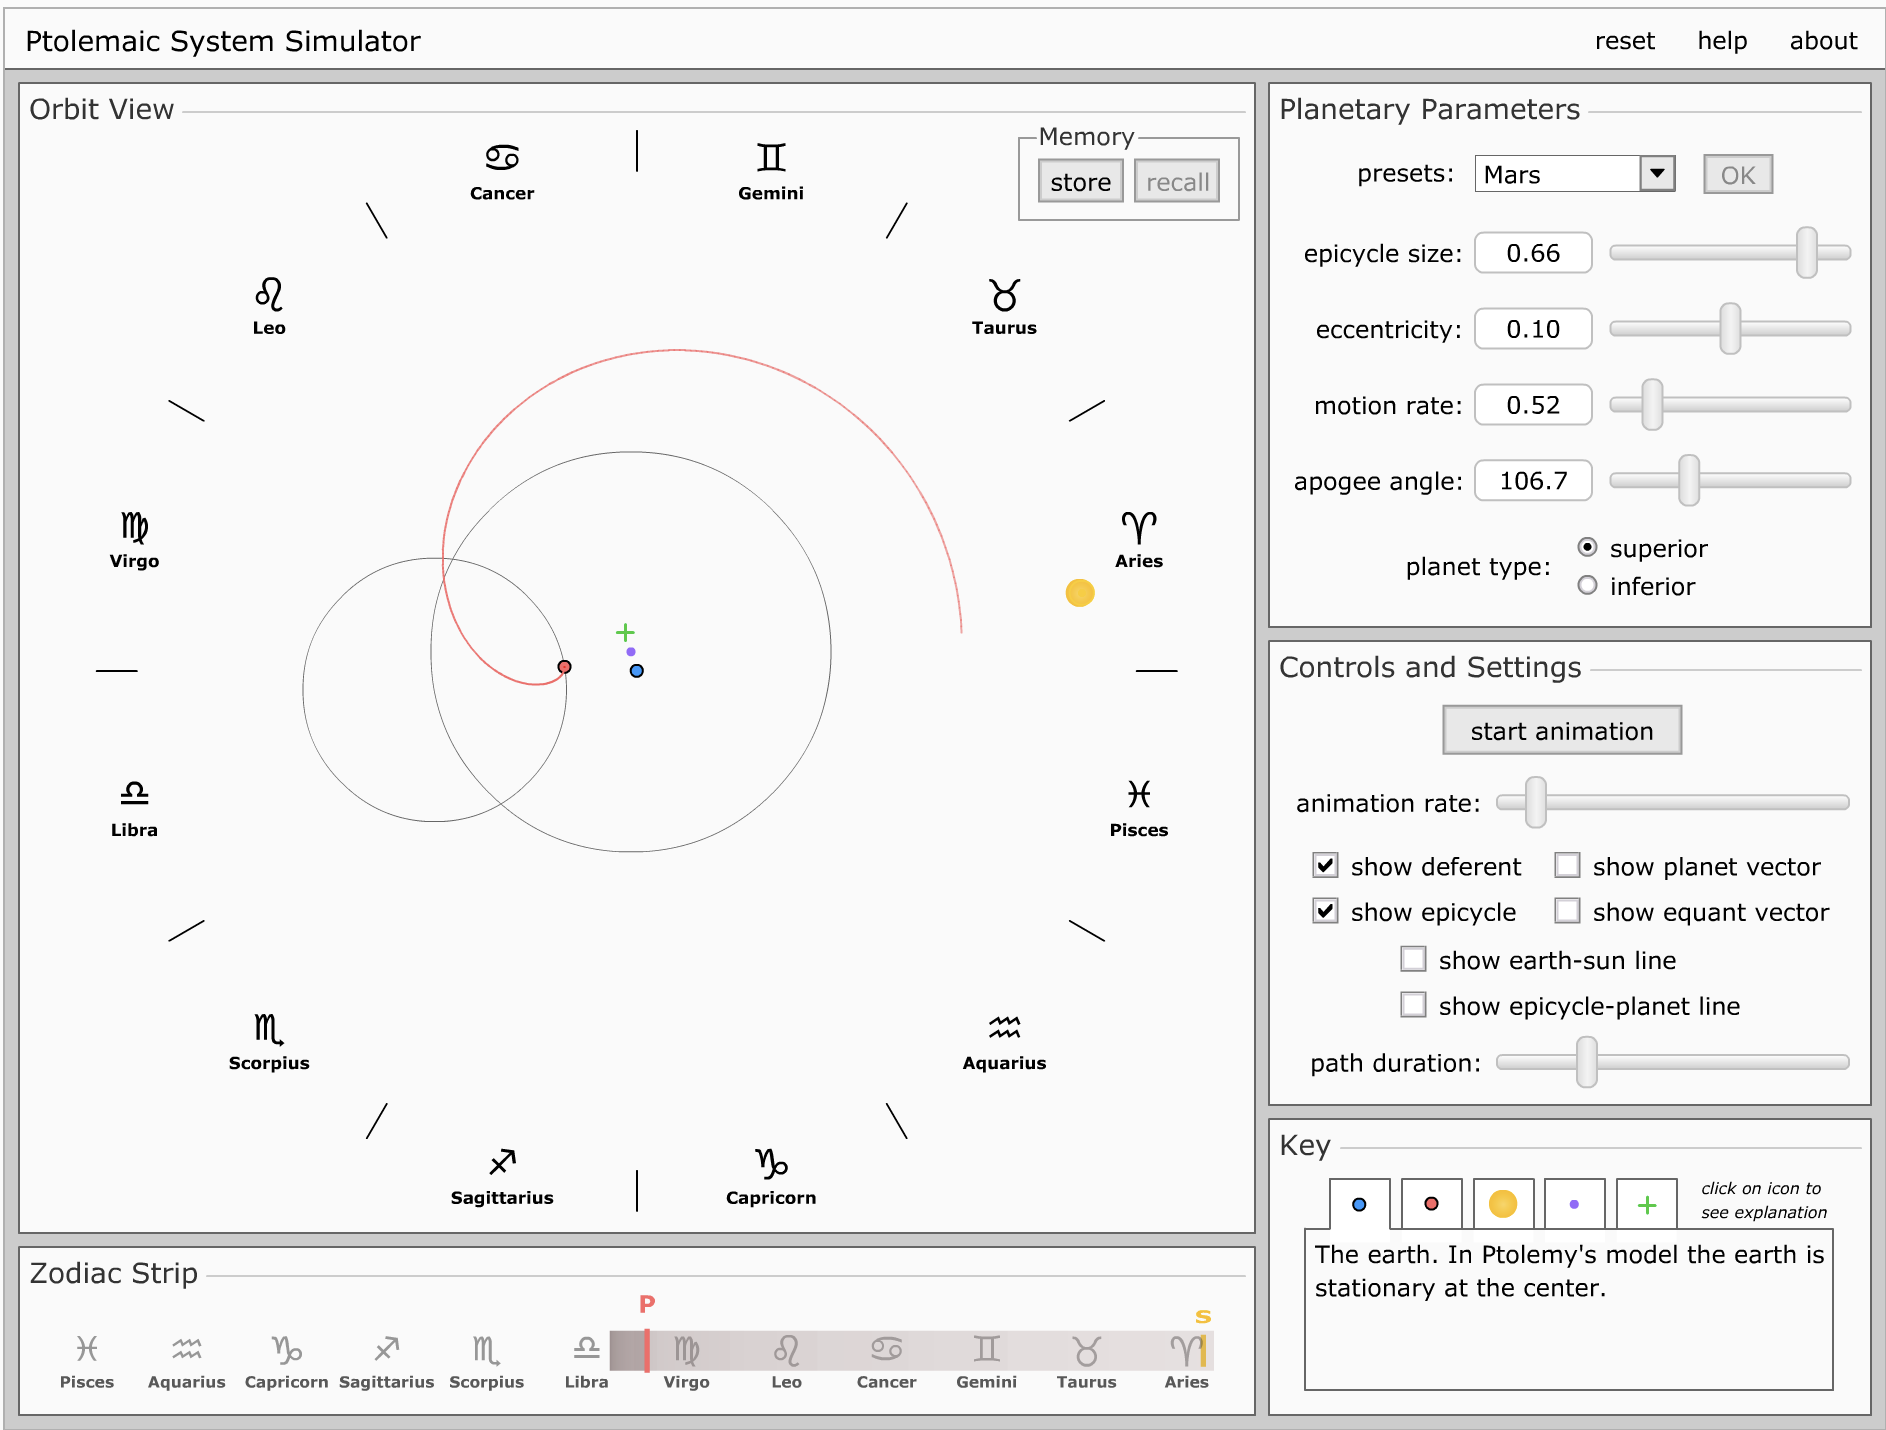The width and height of the screenshot is (1886, 1430).
Task: Select the inferior planet type
Action: point(1587,585)
